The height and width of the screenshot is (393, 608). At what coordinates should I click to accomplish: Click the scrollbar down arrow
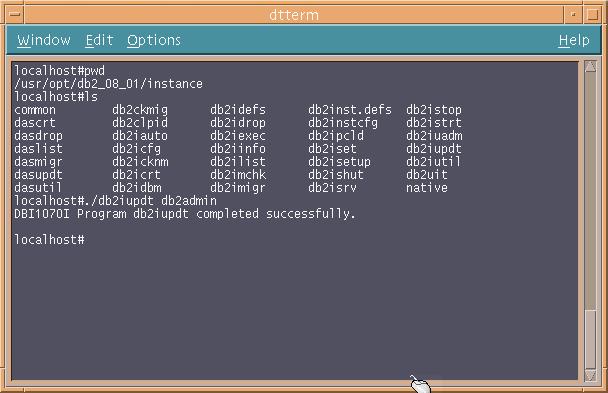pos(590,375)
